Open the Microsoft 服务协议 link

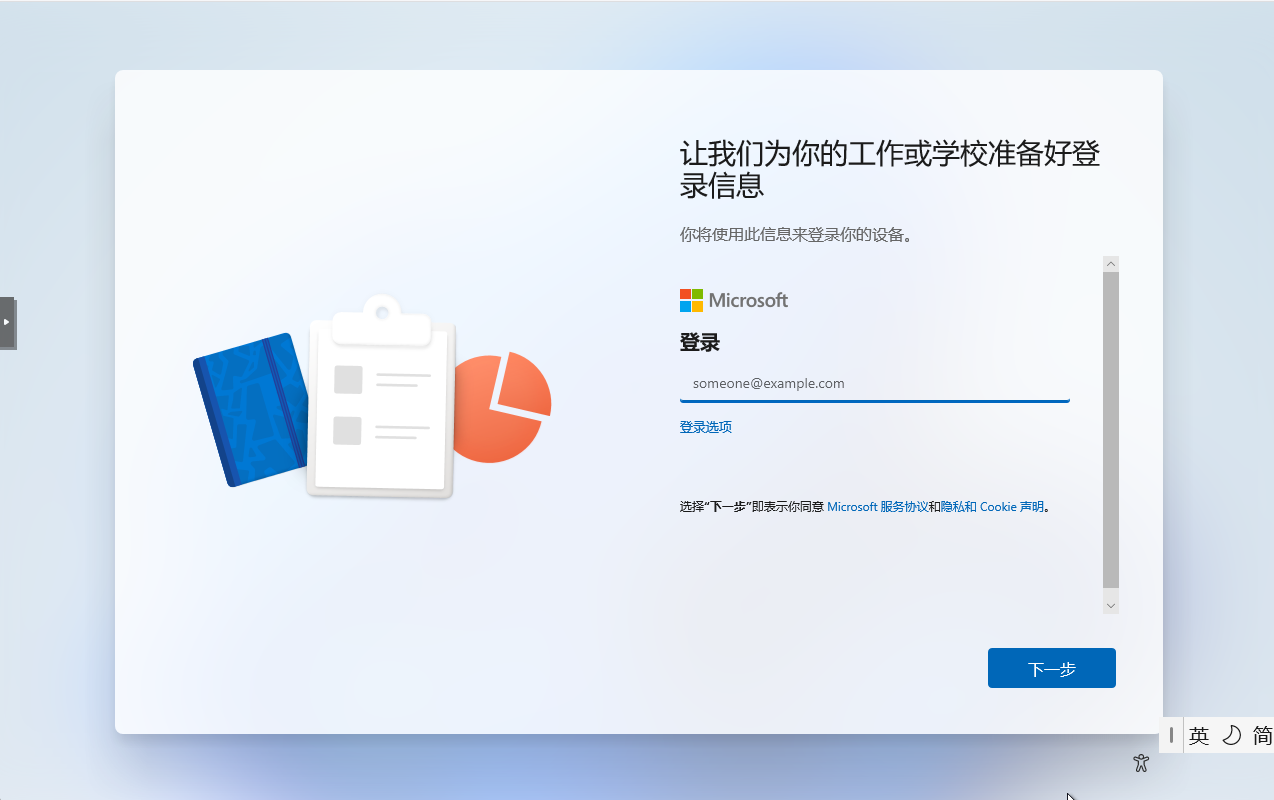[x=877, y=507]
